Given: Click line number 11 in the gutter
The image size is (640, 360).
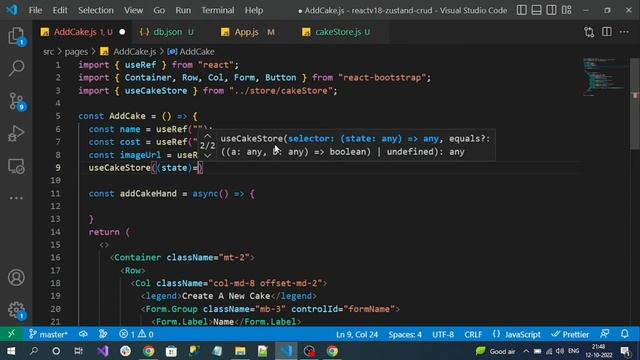Looking at the screenshot, I should coord(55,193).
